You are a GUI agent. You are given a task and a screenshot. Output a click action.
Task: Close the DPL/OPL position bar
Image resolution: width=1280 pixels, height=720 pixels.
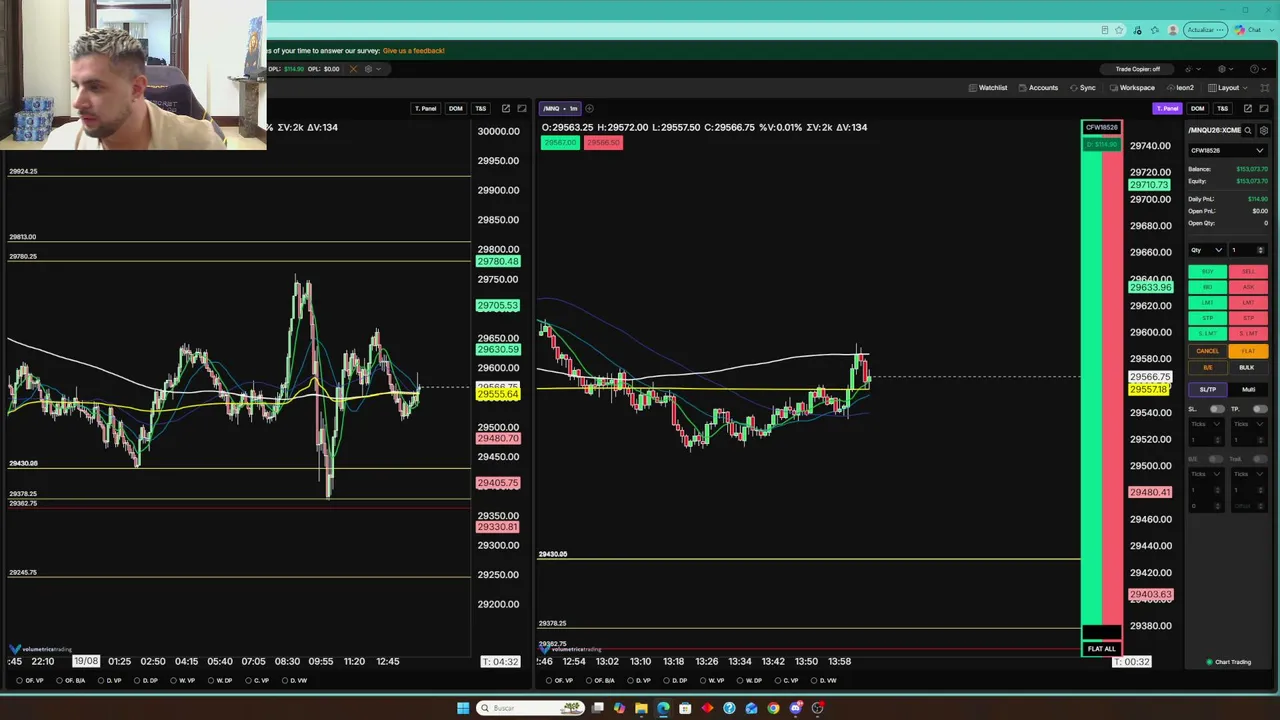pyautogui.click(x=352, y=69)
